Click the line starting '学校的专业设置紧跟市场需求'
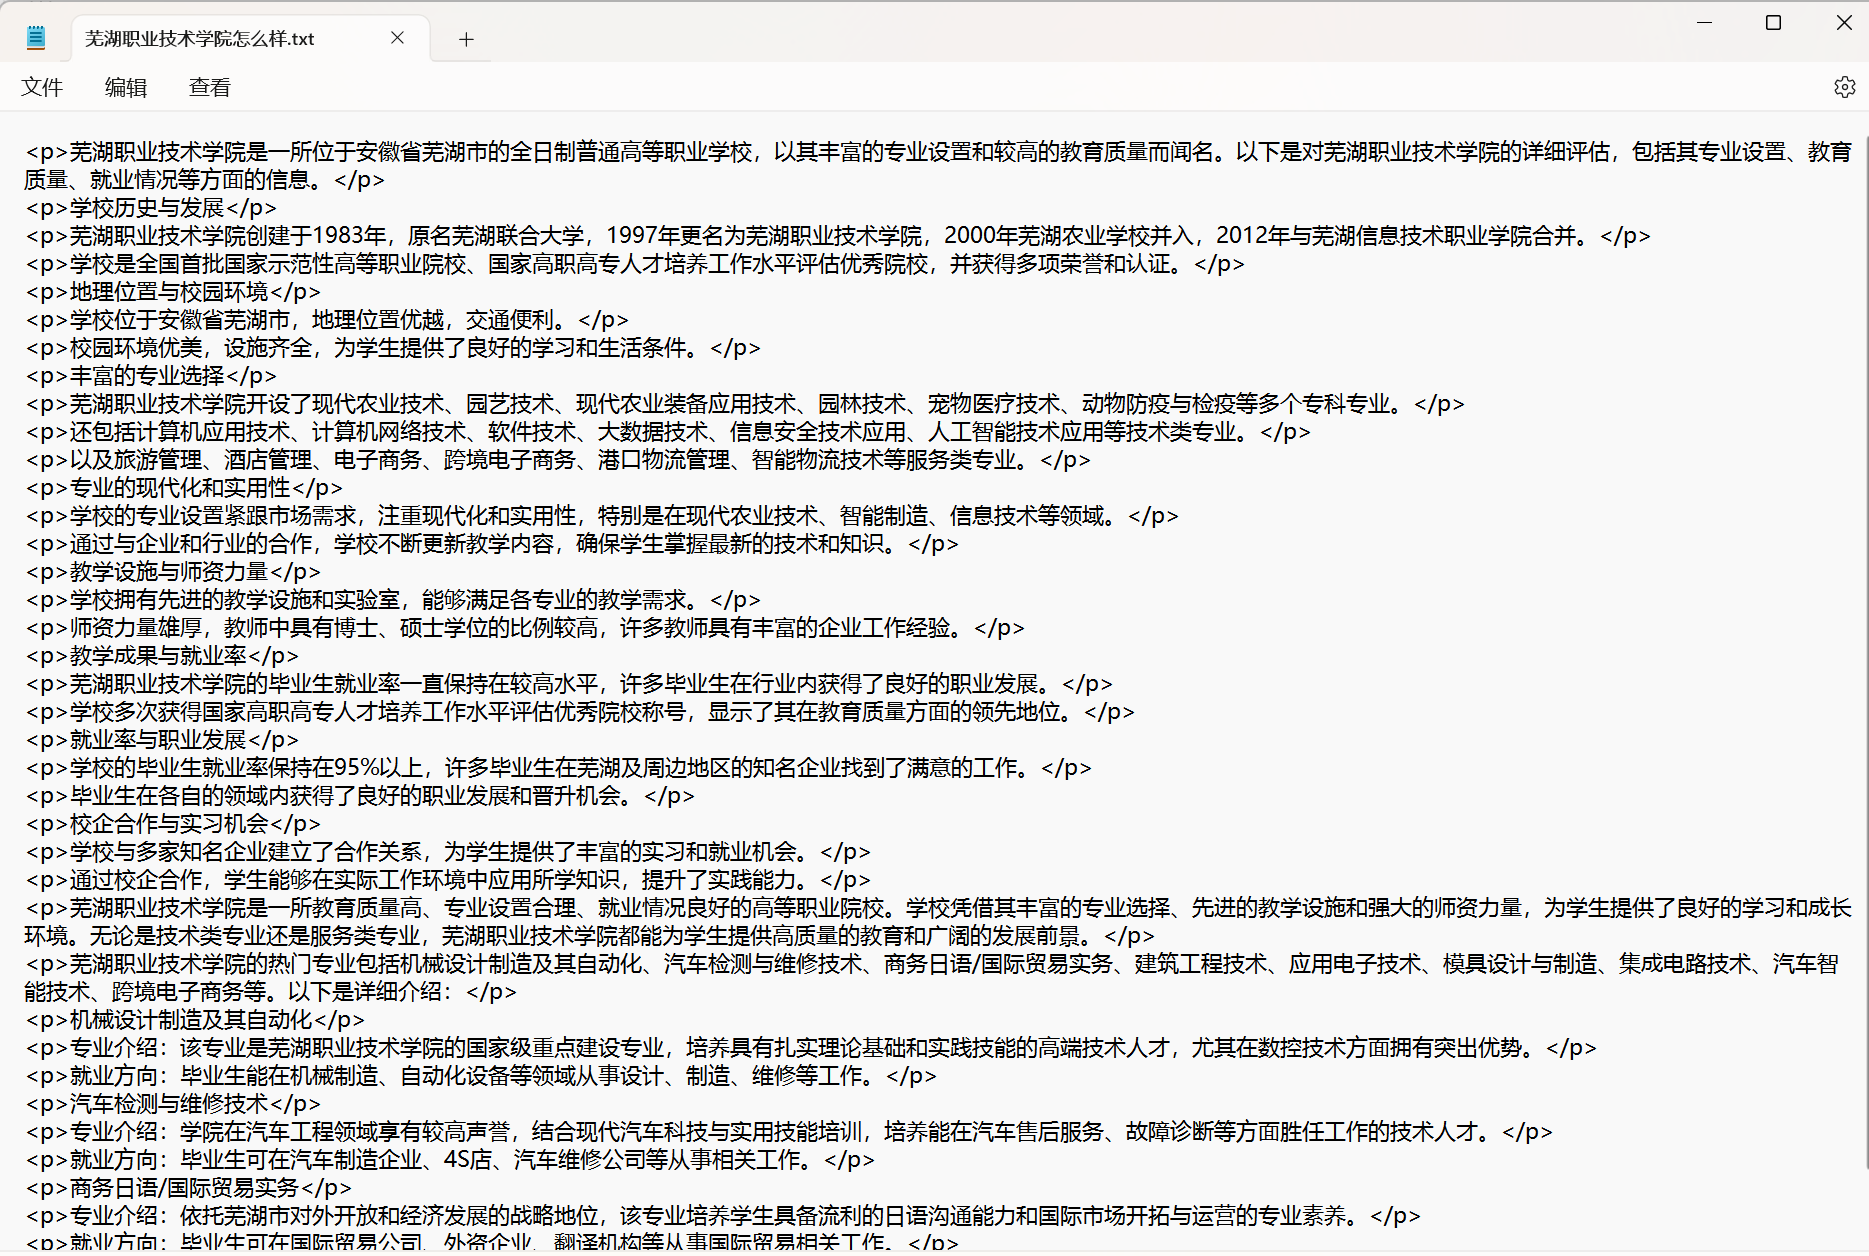 tap(602, 516)
